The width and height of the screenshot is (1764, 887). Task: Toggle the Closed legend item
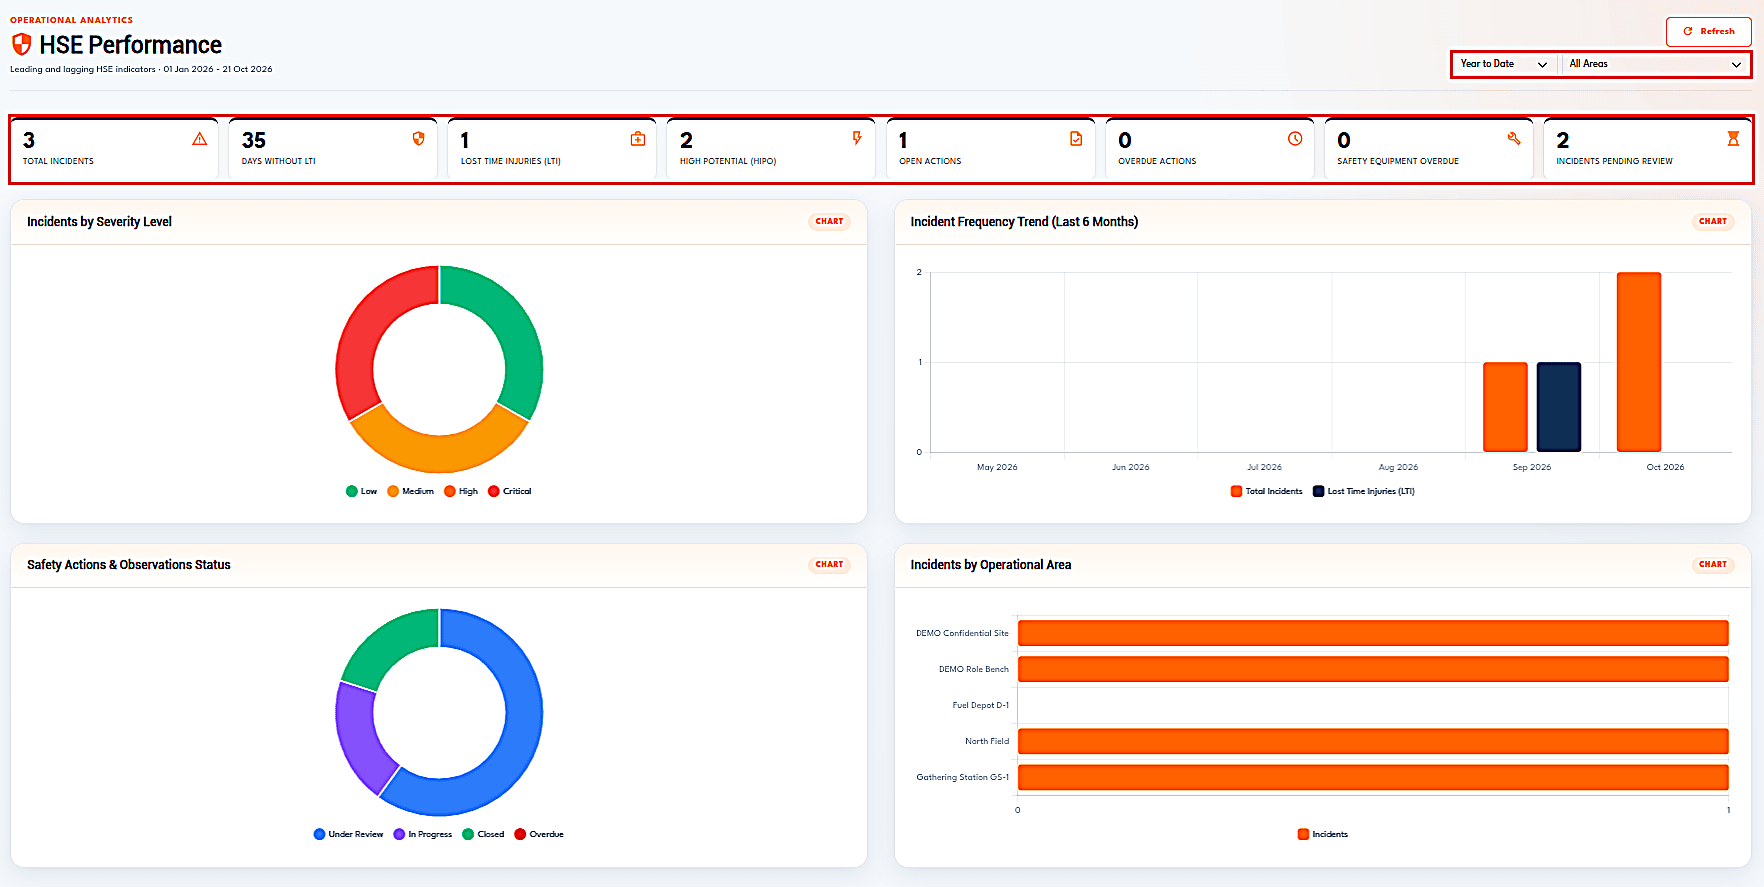[483, 834]
